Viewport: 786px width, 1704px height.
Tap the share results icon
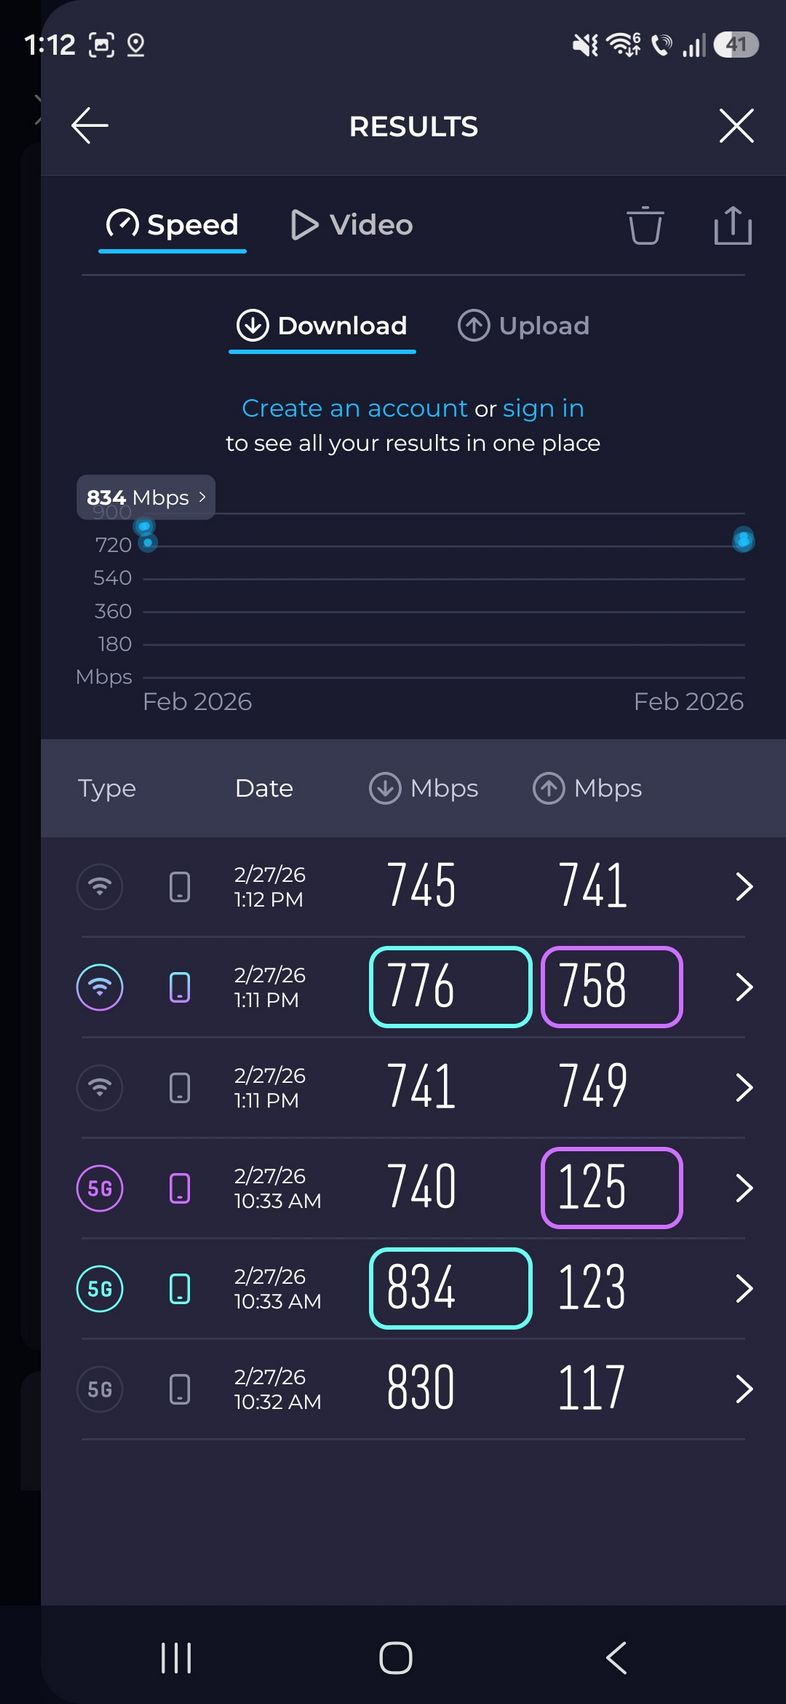[732, 225]
